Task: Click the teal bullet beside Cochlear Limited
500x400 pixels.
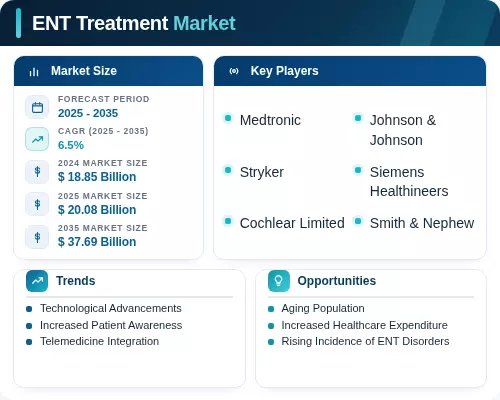Action: tap(228, 221)
